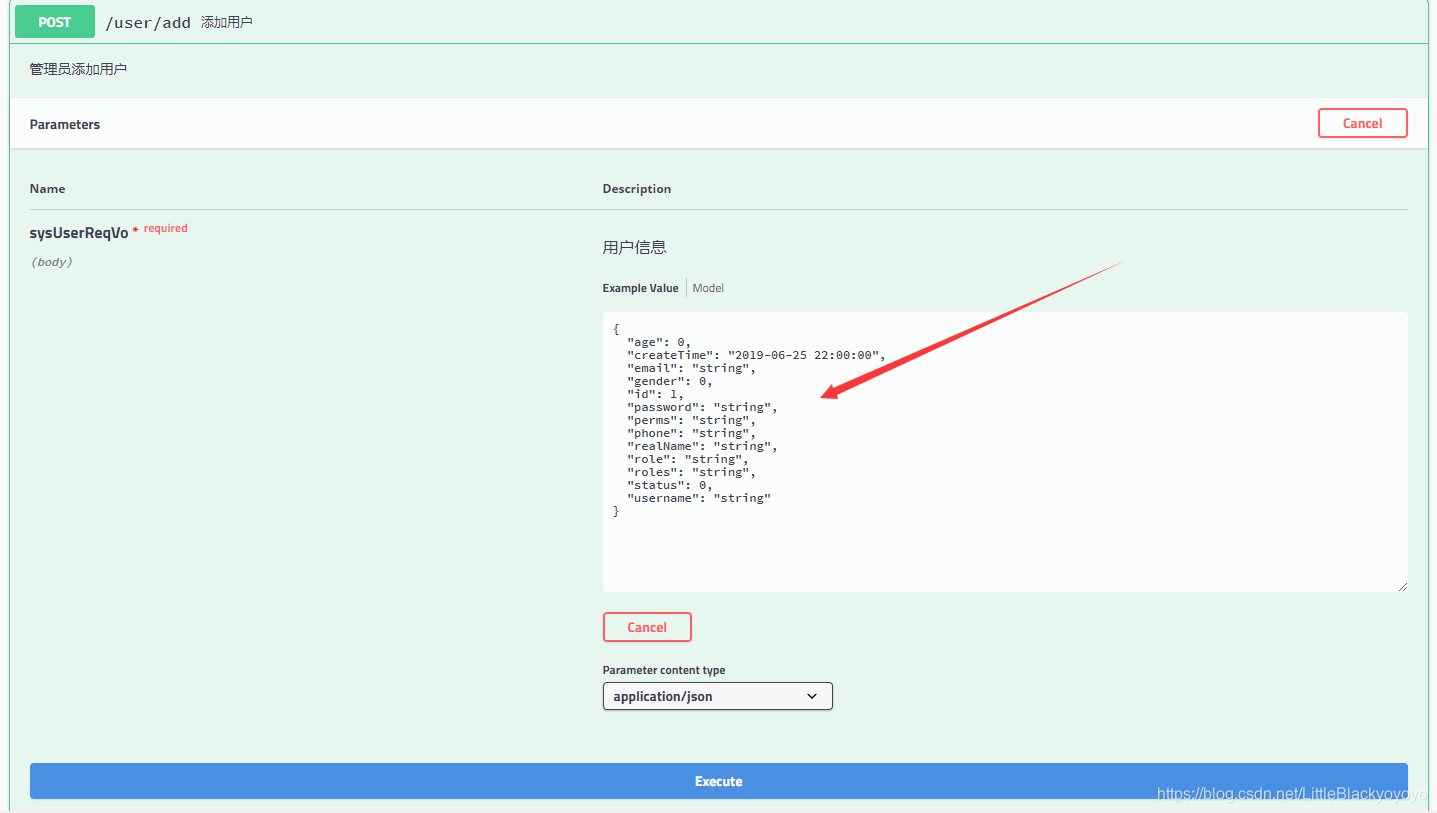
Task: Switch to the Model tab
Action: (708, 288)
